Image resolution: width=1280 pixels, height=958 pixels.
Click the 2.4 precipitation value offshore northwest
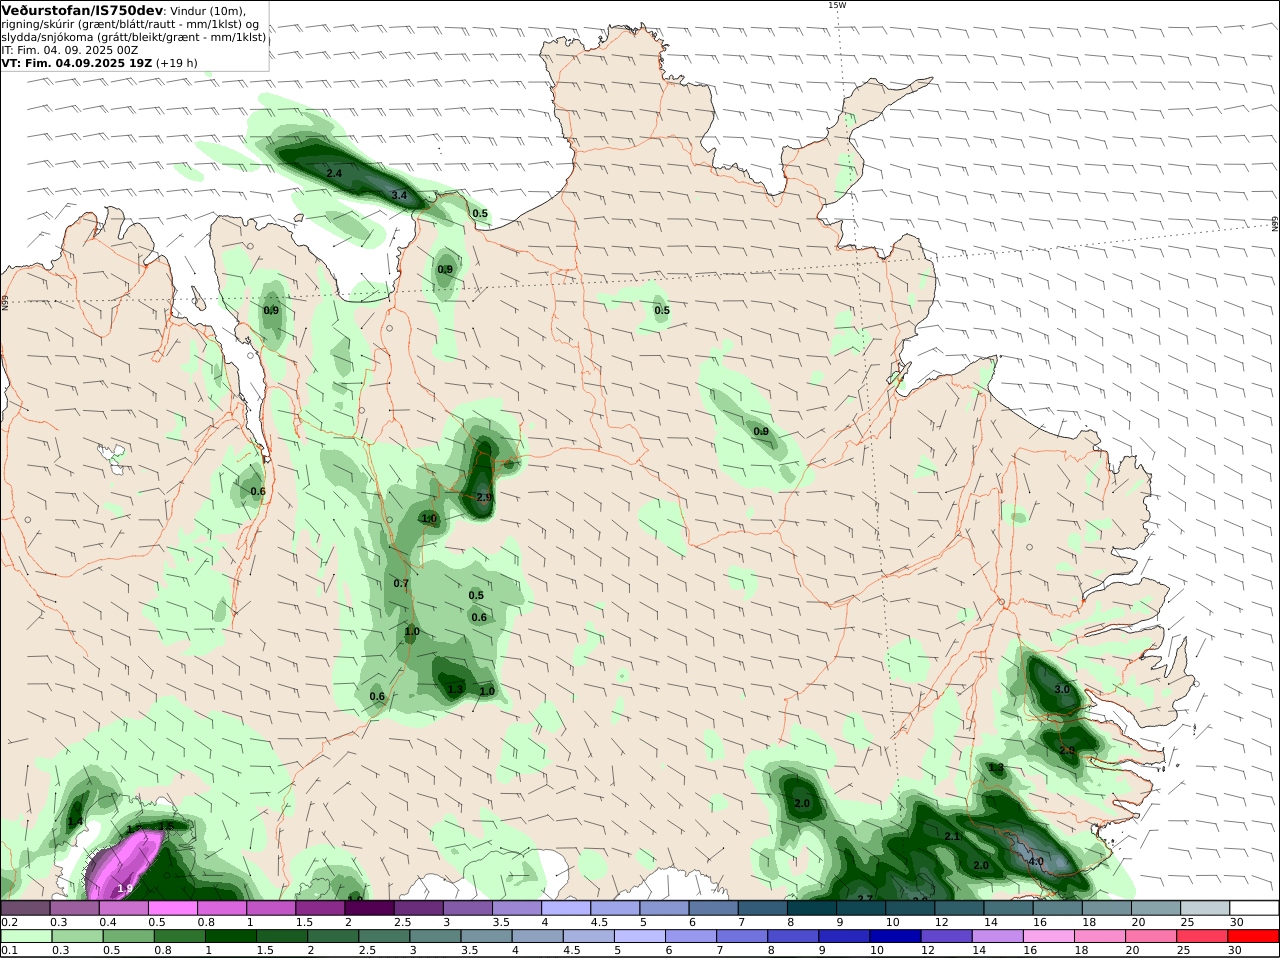[334, 173]
